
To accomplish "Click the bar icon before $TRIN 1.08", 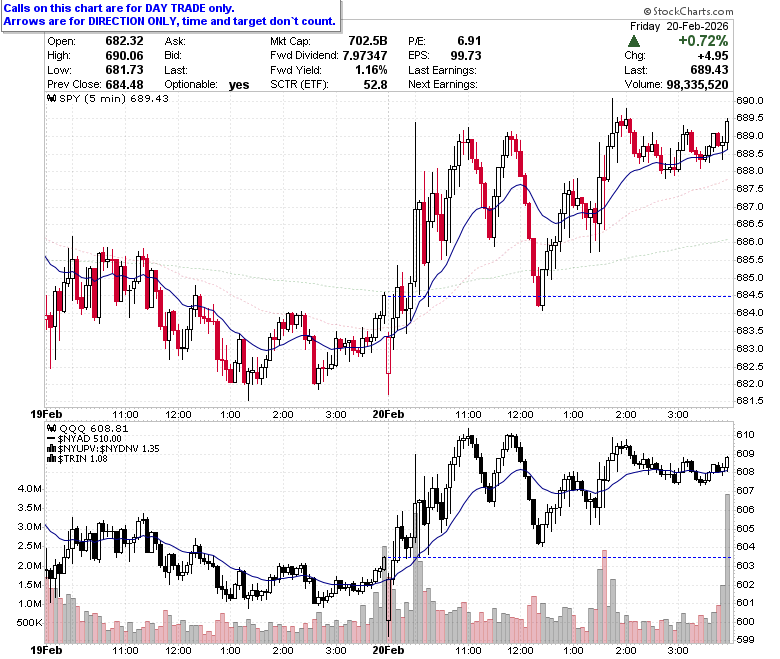I will 52,459.
